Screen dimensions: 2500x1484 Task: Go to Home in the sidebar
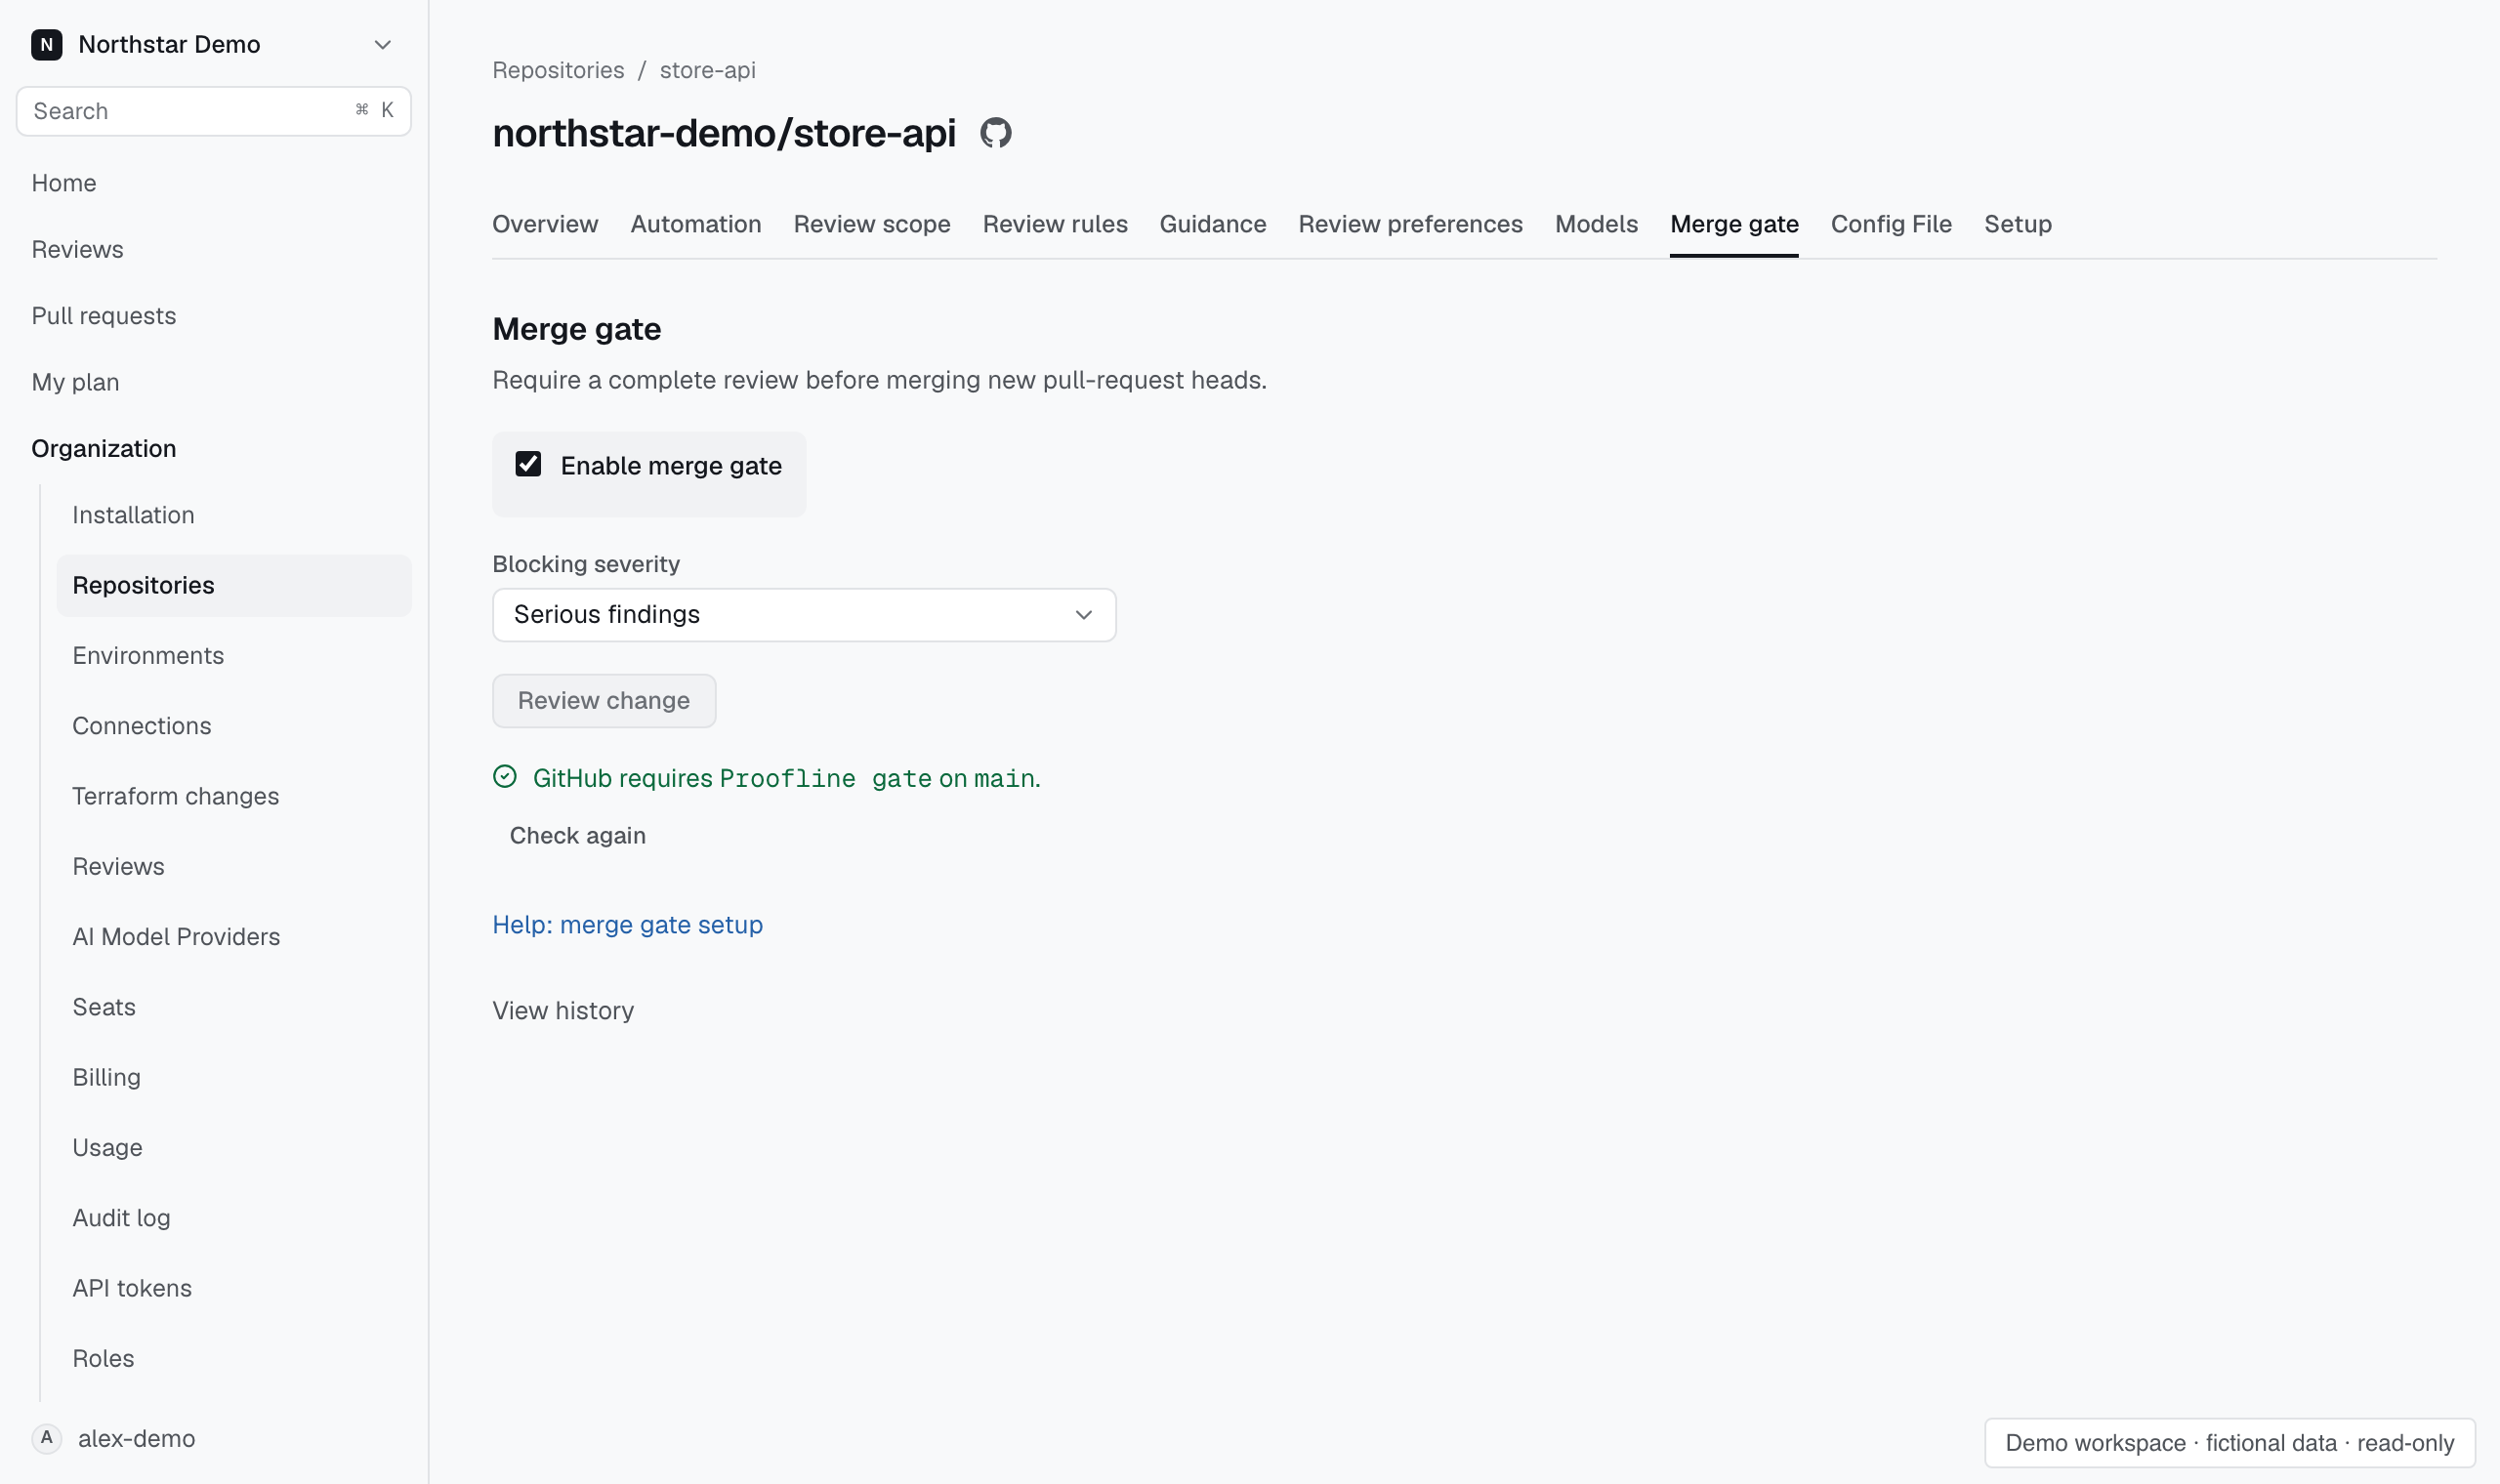[64, 183]
